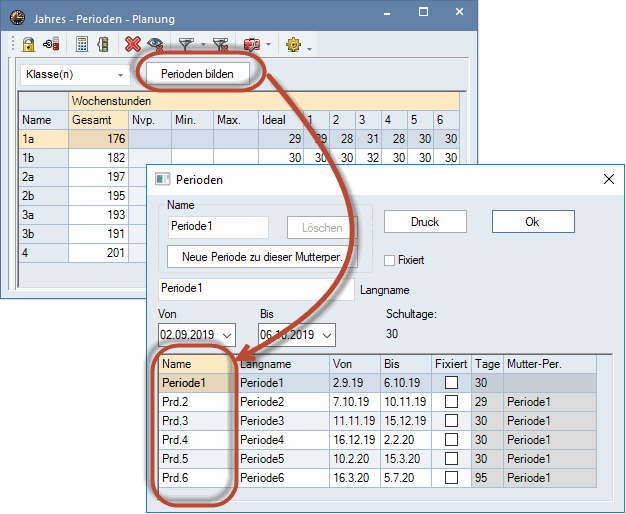The height and width of the screenshot is (514, 626).
Task: Click the 201 Gesamt cell
Action: (x=98, y=253)
